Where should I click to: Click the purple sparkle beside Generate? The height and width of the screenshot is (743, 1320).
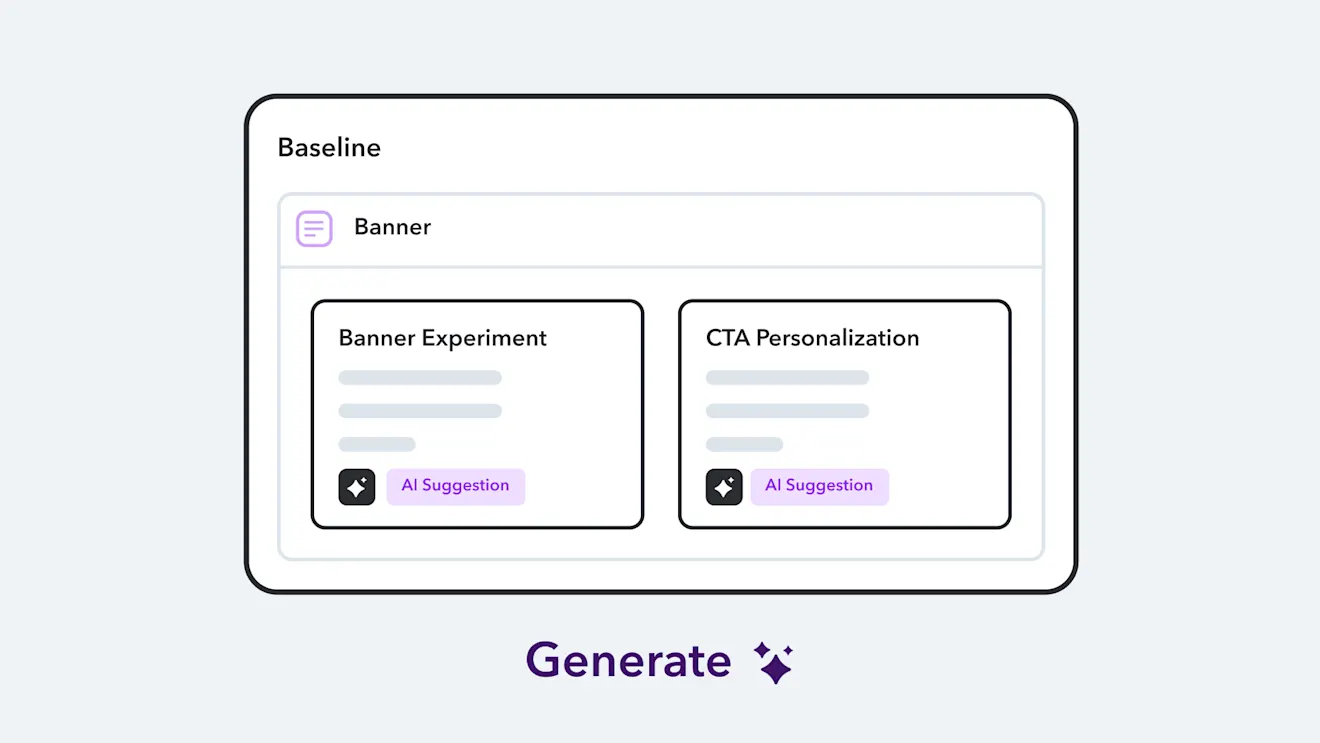point(773,662)
